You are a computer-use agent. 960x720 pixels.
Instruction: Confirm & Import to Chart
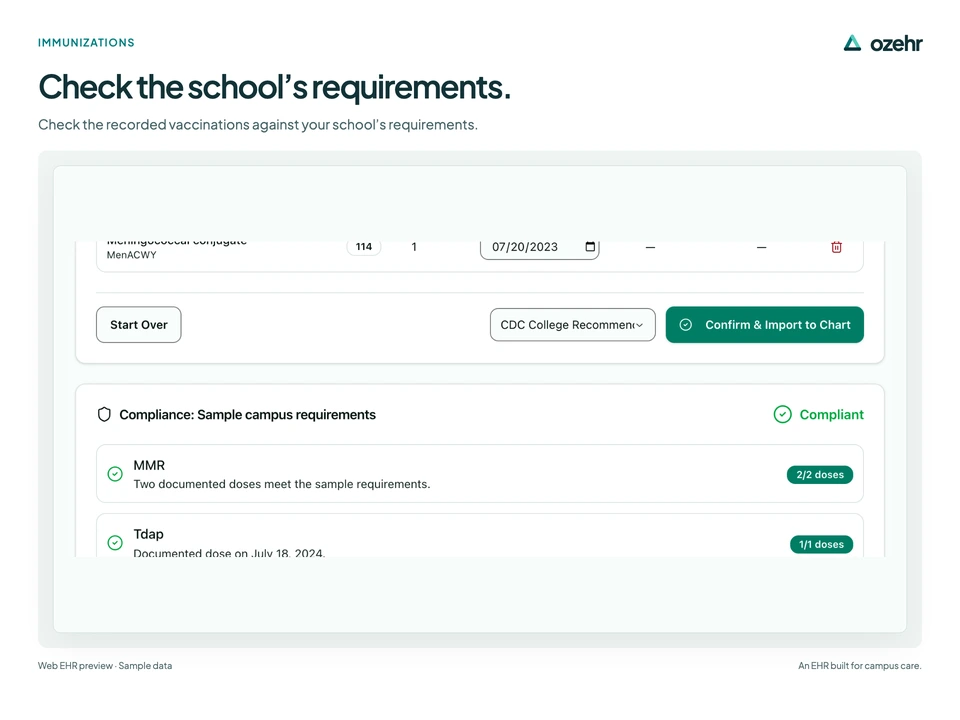coord(765,324)
